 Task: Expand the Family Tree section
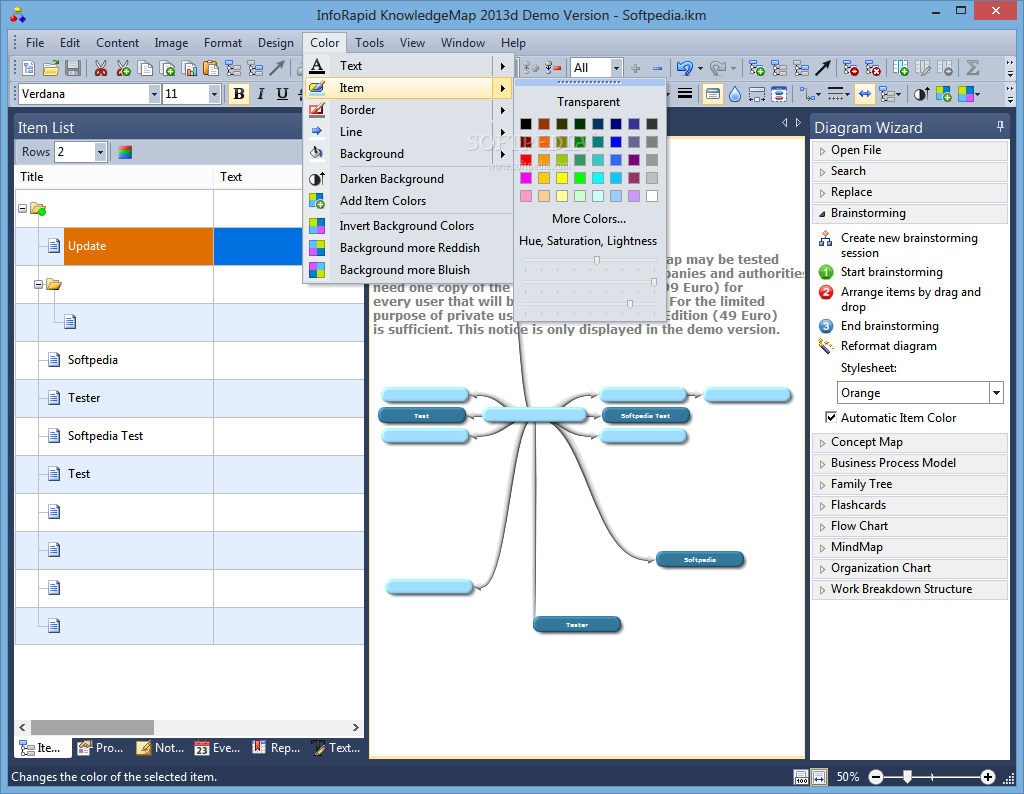909,484
